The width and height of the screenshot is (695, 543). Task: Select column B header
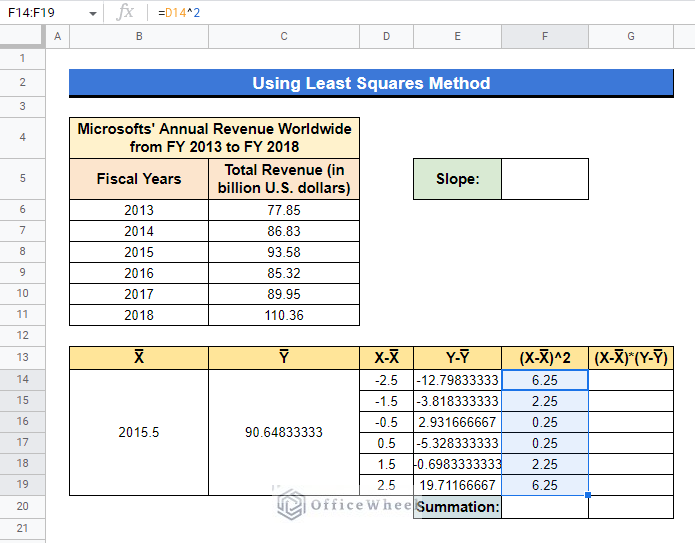pos(139,36)
